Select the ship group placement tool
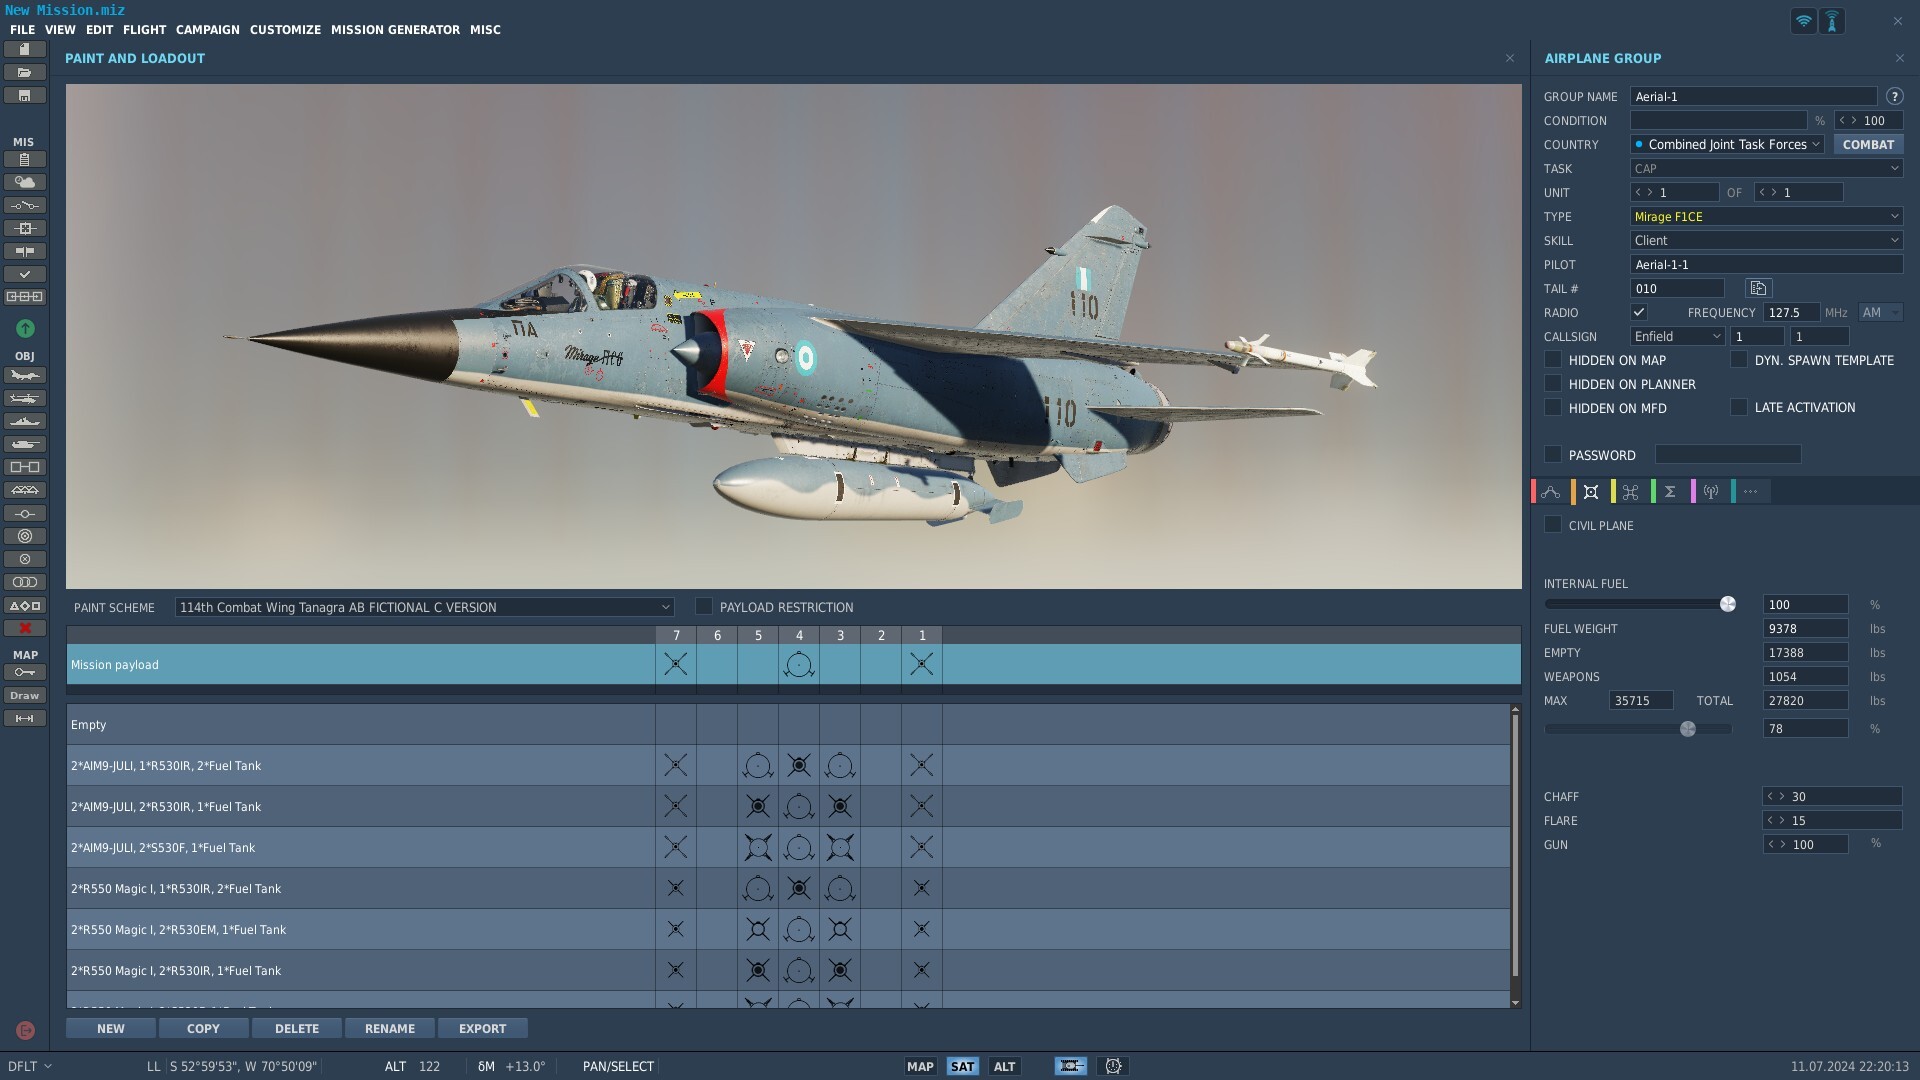 pyautogui.click(x=25, y=421)
